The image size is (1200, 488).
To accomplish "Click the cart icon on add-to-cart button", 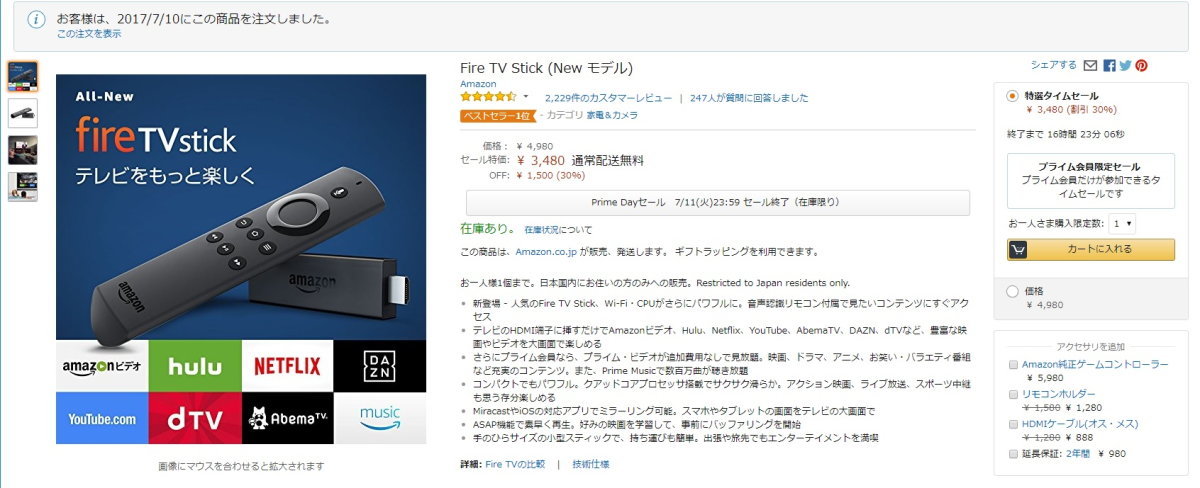I will coord(1021,249).
